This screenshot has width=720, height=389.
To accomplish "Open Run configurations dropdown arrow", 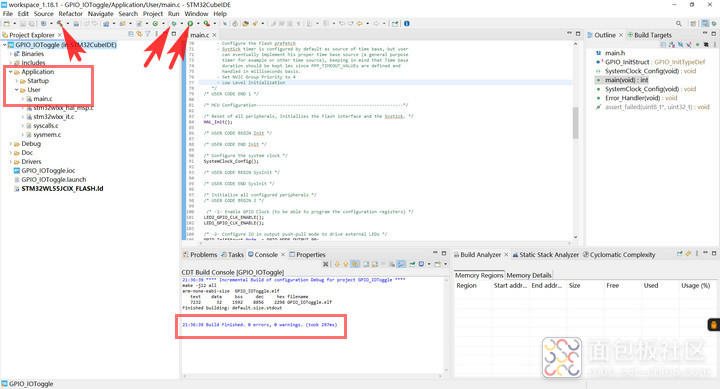I will tap(198, 23).
